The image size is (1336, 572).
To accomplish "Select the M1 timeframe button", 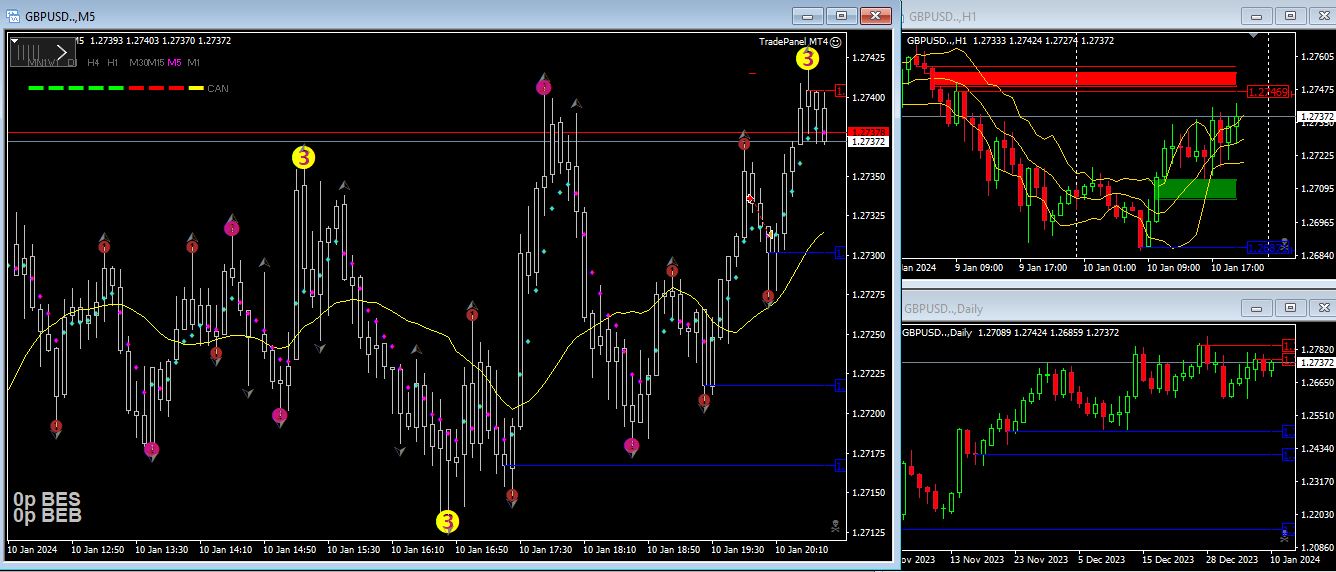I will 194,62.
